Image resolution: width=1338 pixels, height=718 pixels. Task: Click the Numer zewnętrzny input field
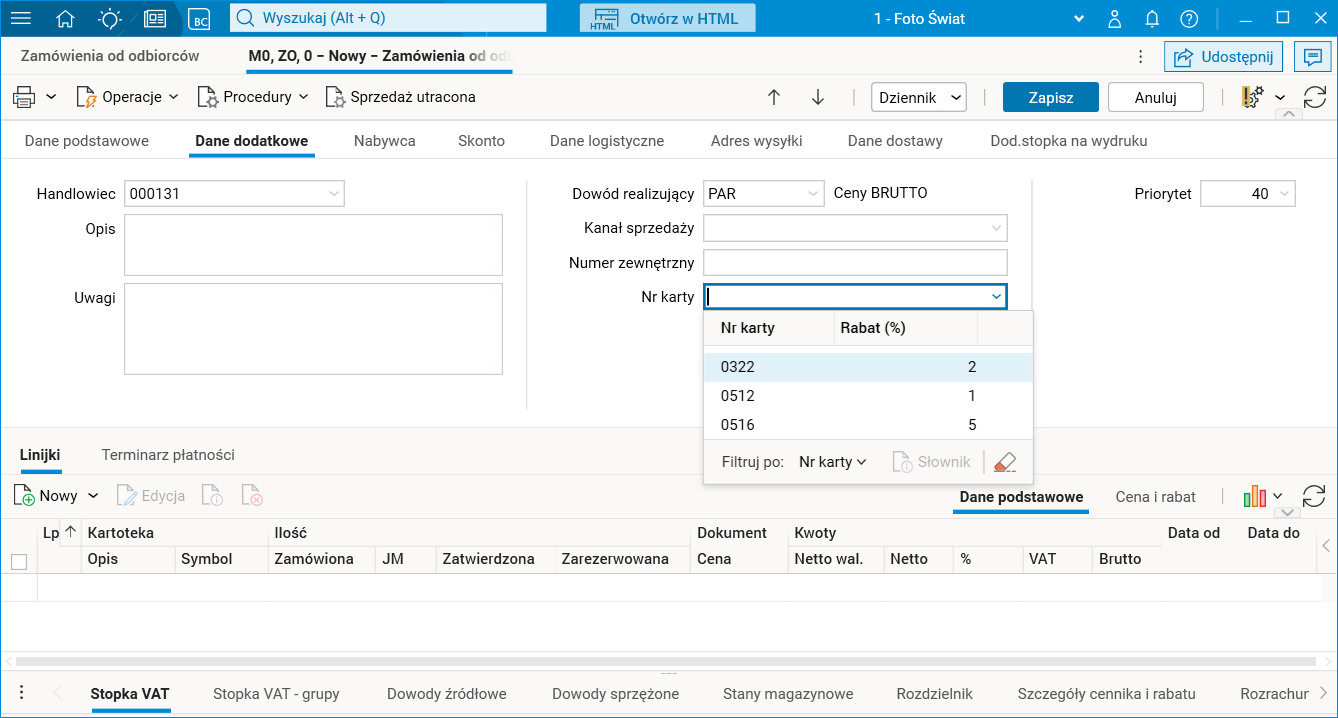click(x=855, y=263)
